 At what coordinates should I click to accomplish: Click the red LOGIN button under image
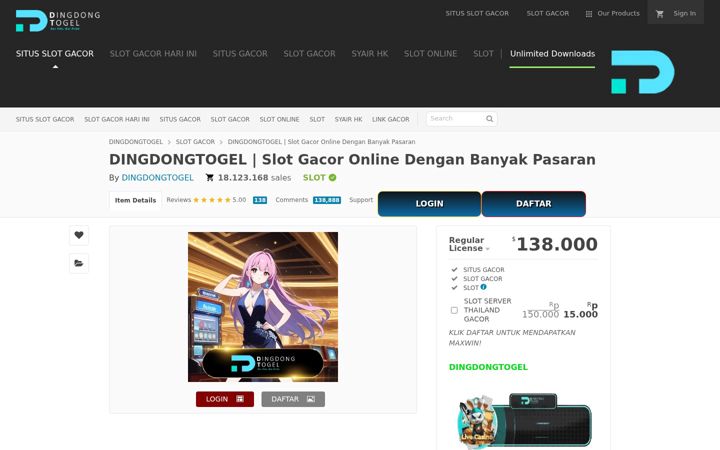point(225,399)
